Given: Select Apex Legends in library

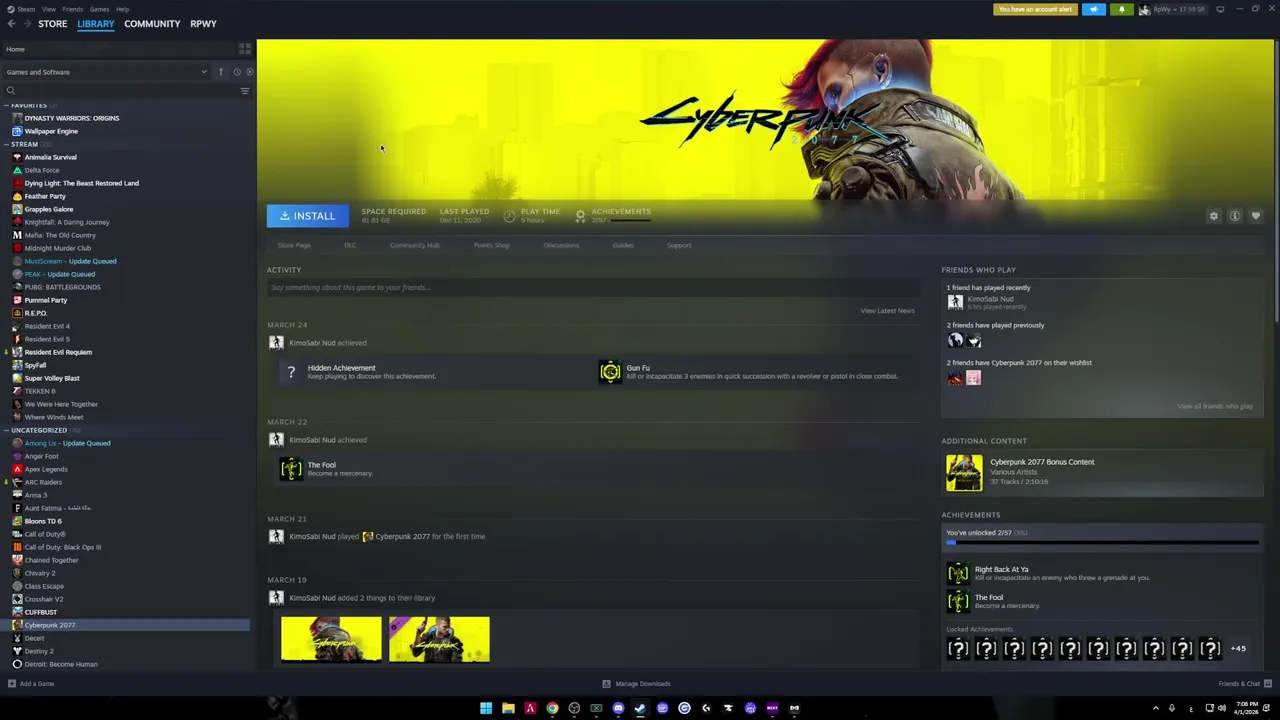Looking at the screenshot, I should (46, 469).
